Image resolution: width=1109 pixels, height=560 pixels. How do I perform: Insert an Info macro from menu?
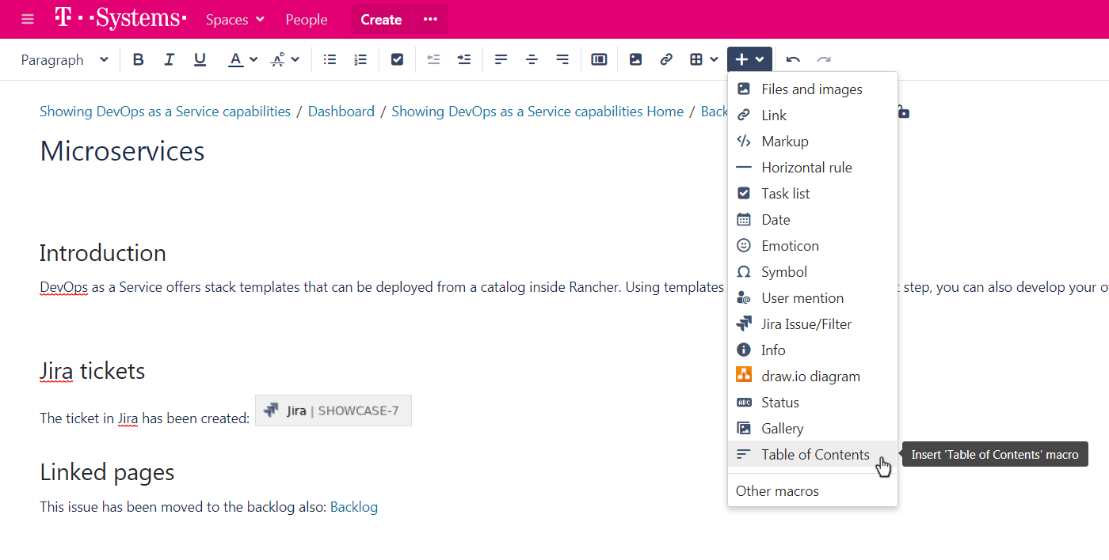pos(813,350)
